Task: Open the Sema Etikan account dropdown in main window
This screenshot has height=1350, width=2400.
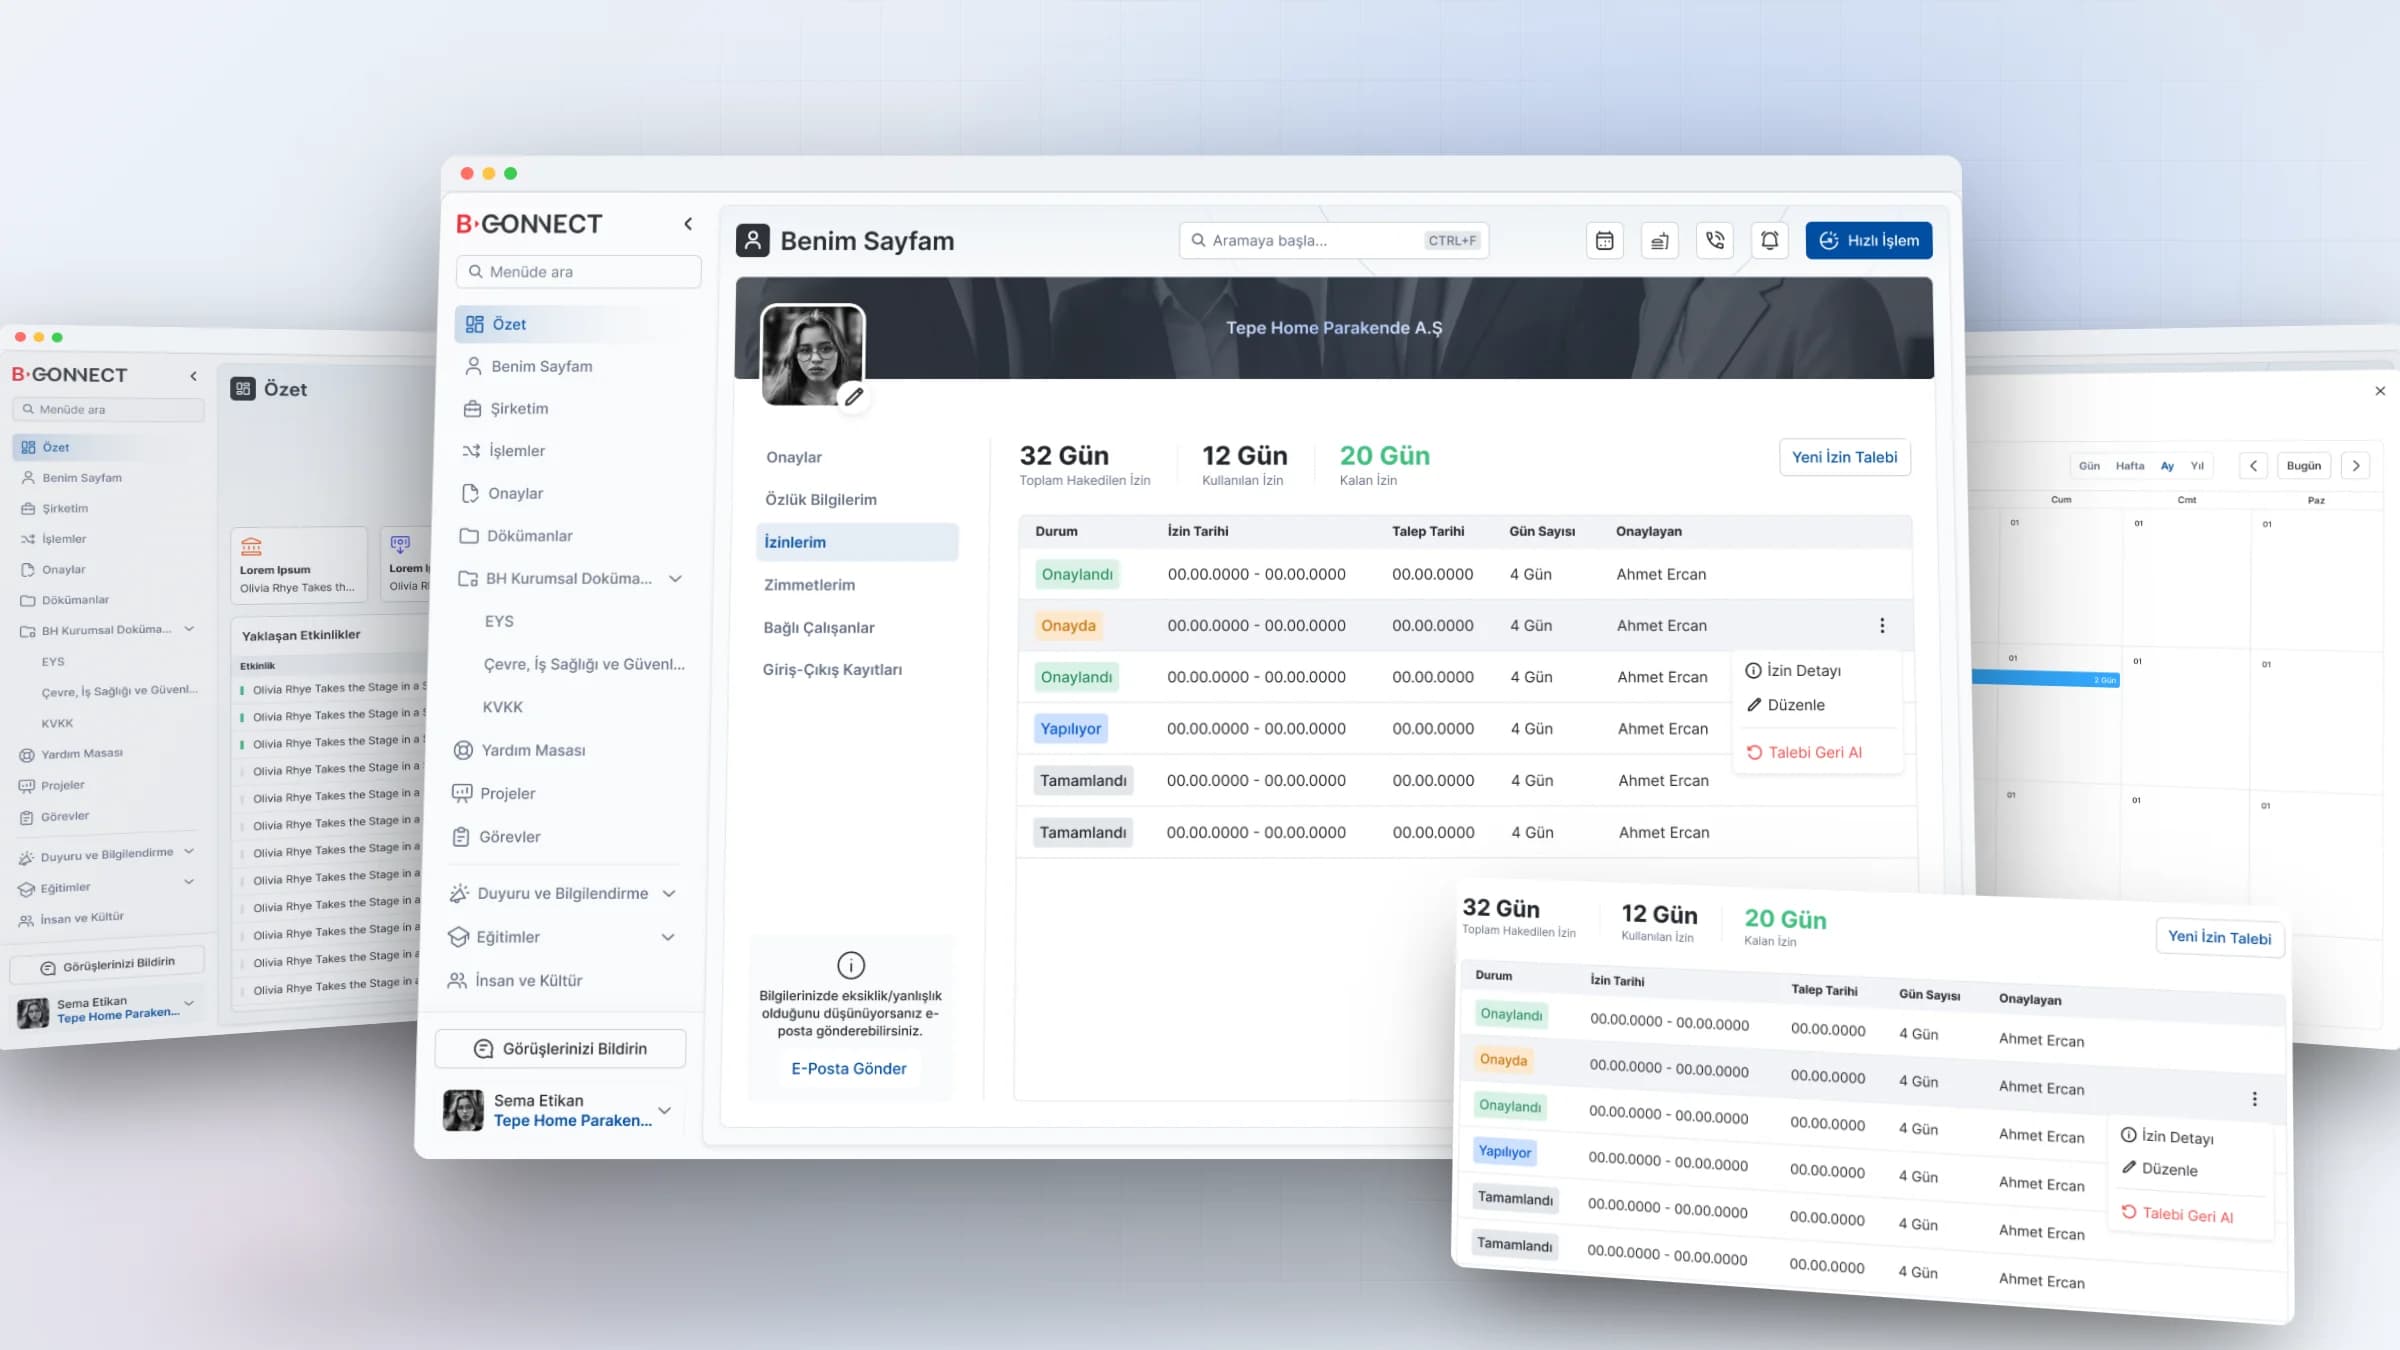Action: [664, 1110]
